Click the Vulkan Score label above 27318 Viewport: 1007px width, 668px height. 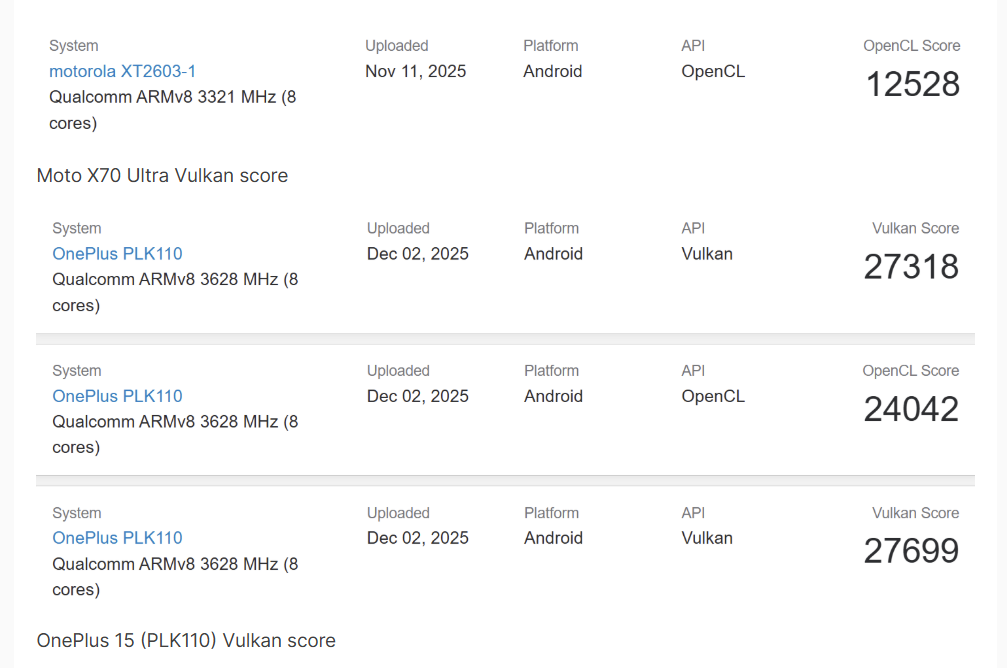(x=915, y=229)
